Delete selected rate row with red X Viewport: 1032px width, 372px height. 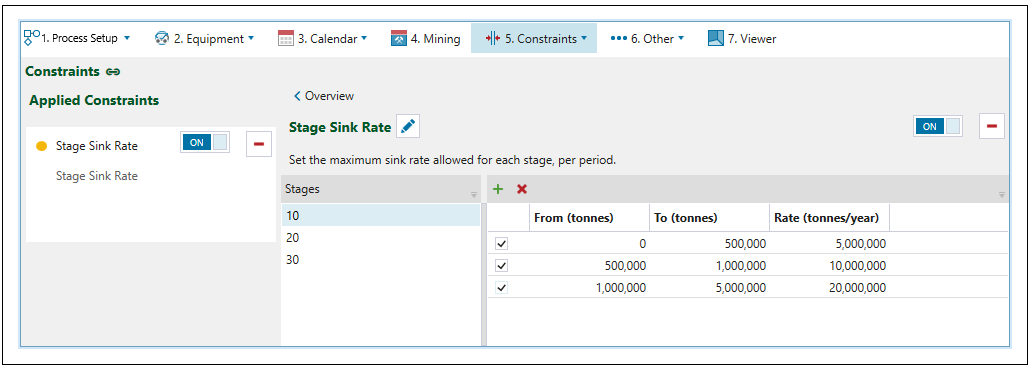coord(522,189)
